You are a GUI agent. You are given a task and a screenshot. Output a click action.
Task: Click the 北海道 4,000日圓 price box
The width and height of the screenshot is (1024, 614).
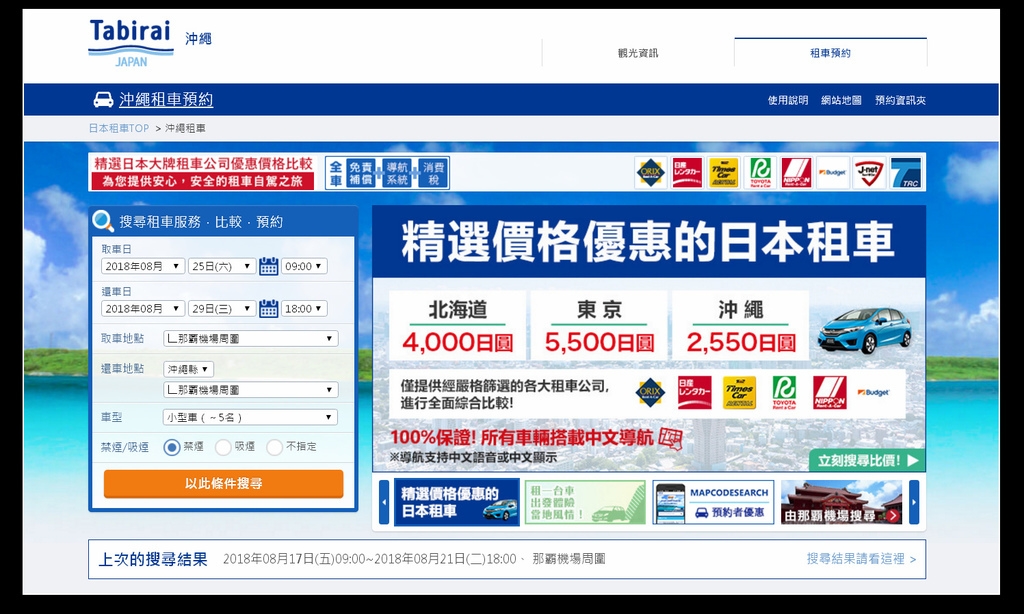click(x=457, y=325)
